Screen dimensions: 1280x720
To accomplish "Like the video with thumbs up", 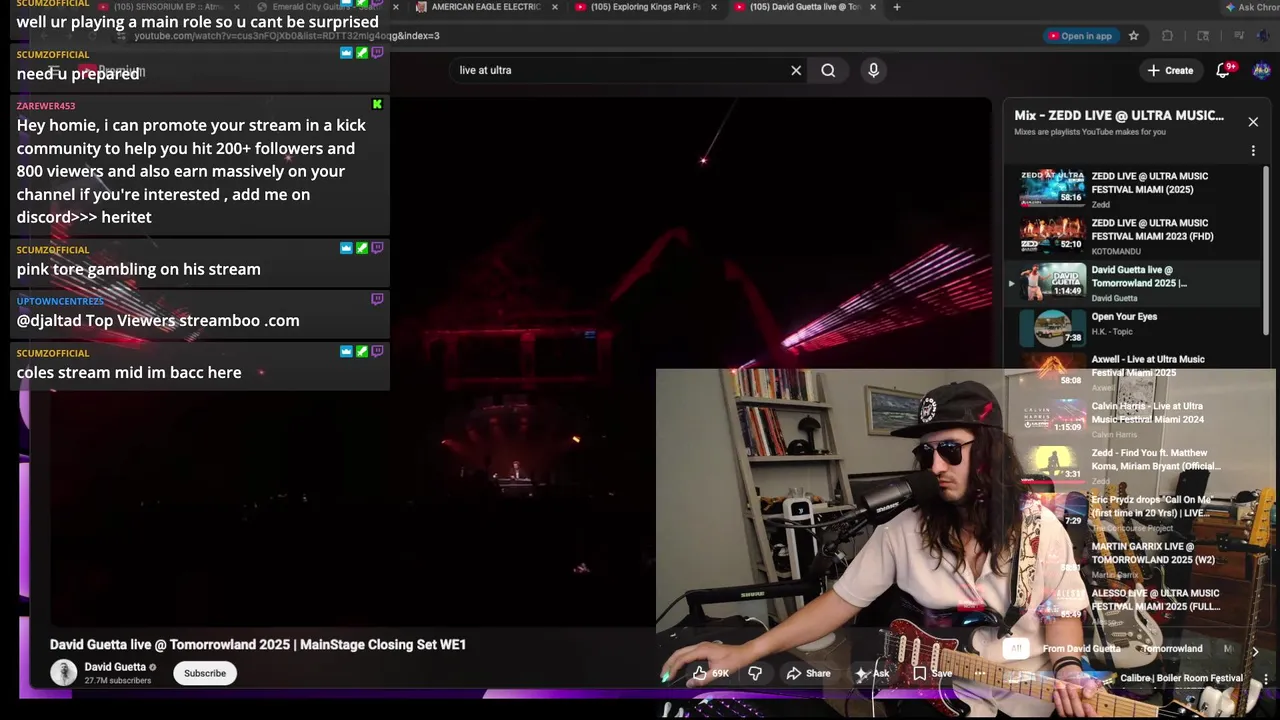I will tap(709, 673).
